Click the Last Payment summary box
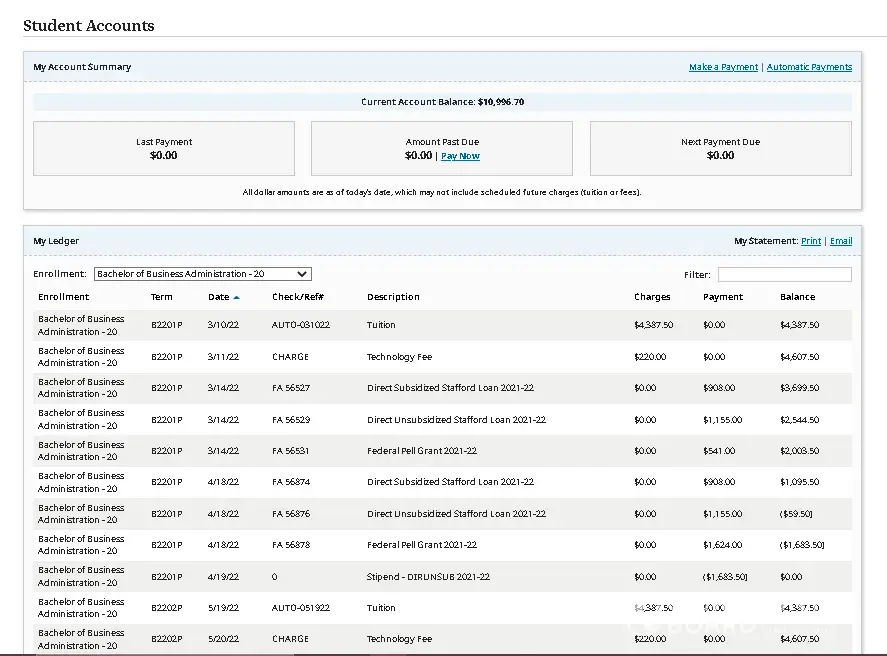Image resolution: width=887 pixels, height=656 pixels. click(164, 149)
